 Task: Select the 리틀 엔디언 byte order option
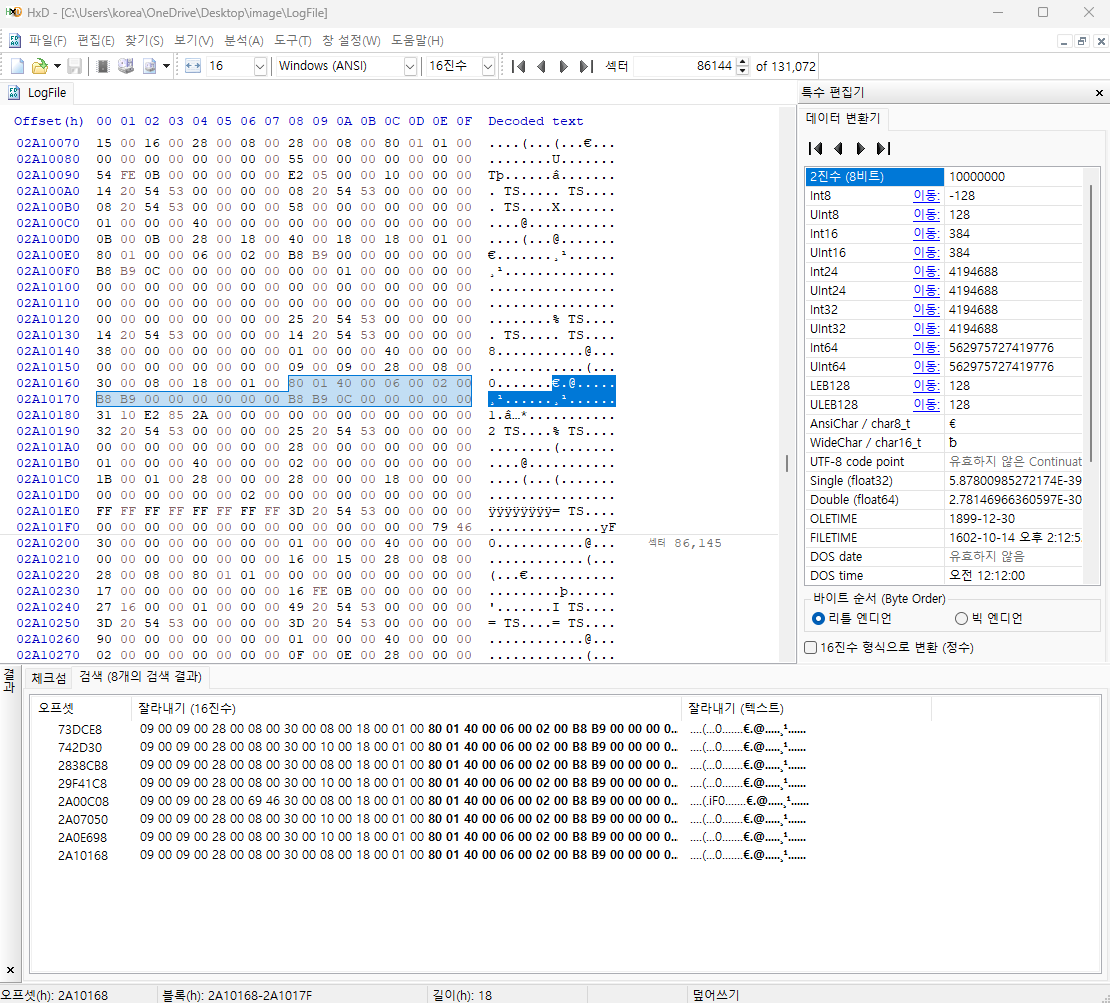coord(819,619)
